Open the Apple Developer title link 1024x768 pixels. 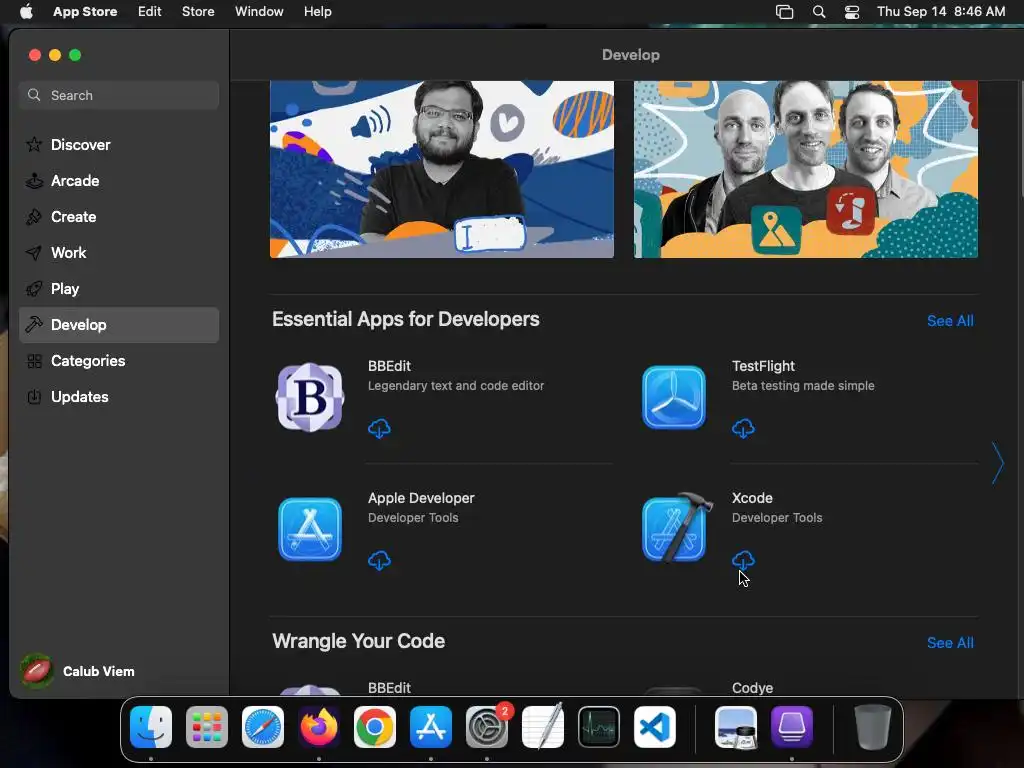[421, 498]
